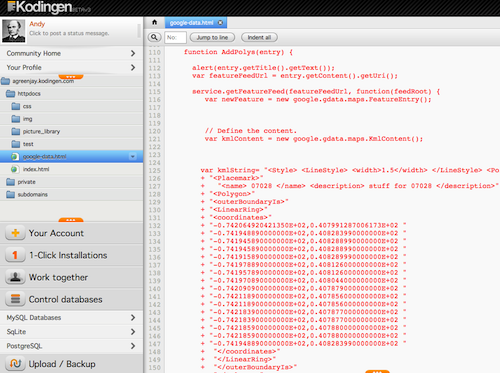Click the home icon tab
500x373 pixels.
(x=154, y=22)
